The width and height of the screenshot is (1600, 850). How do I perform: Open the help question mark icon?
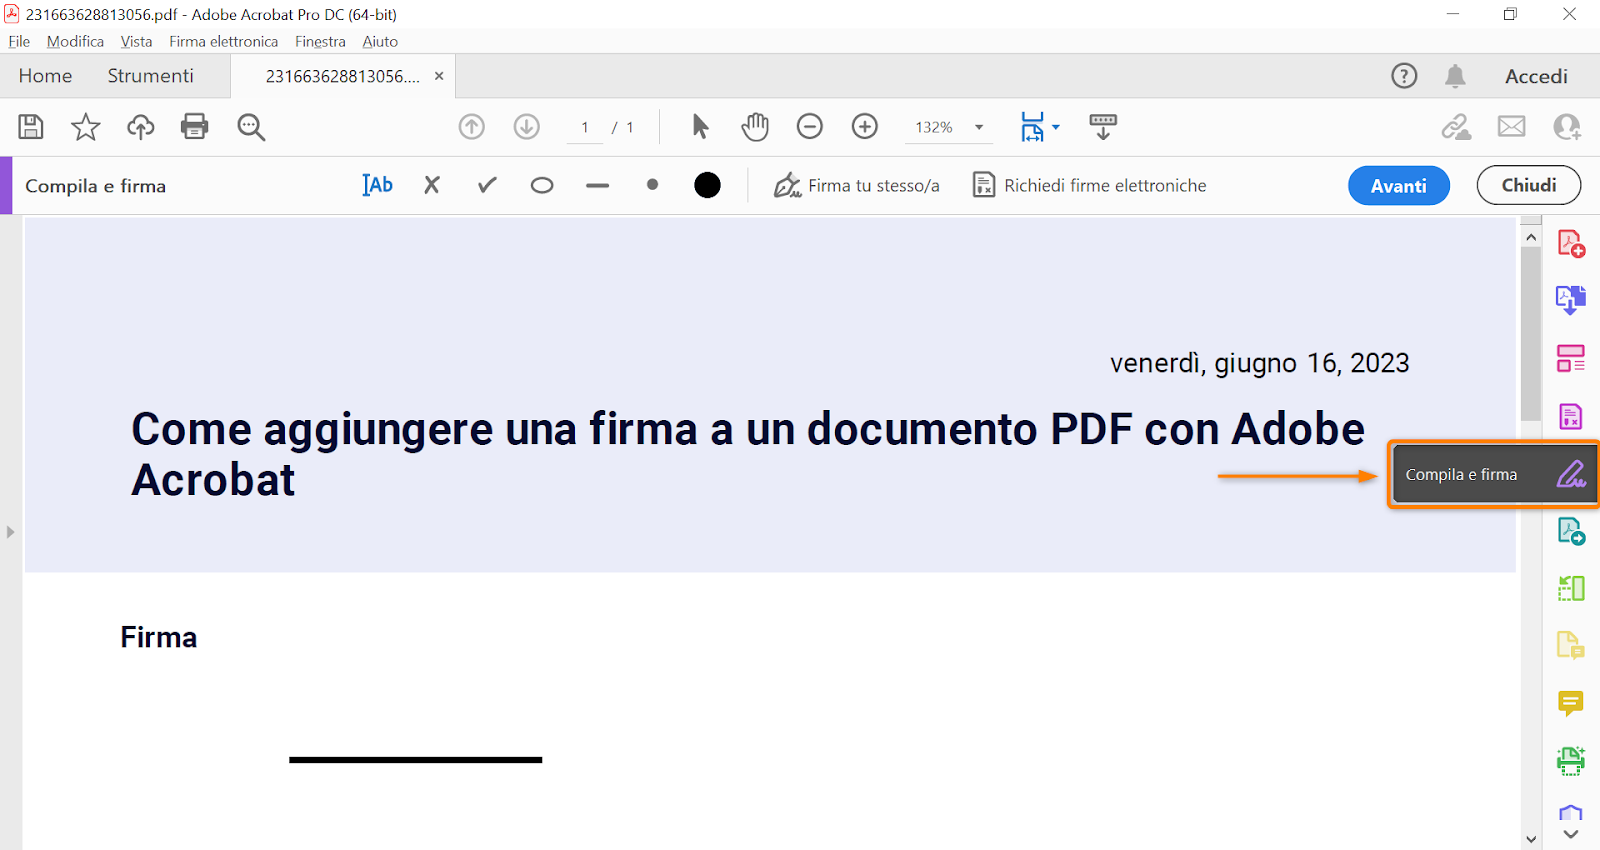click(1404, 76)
